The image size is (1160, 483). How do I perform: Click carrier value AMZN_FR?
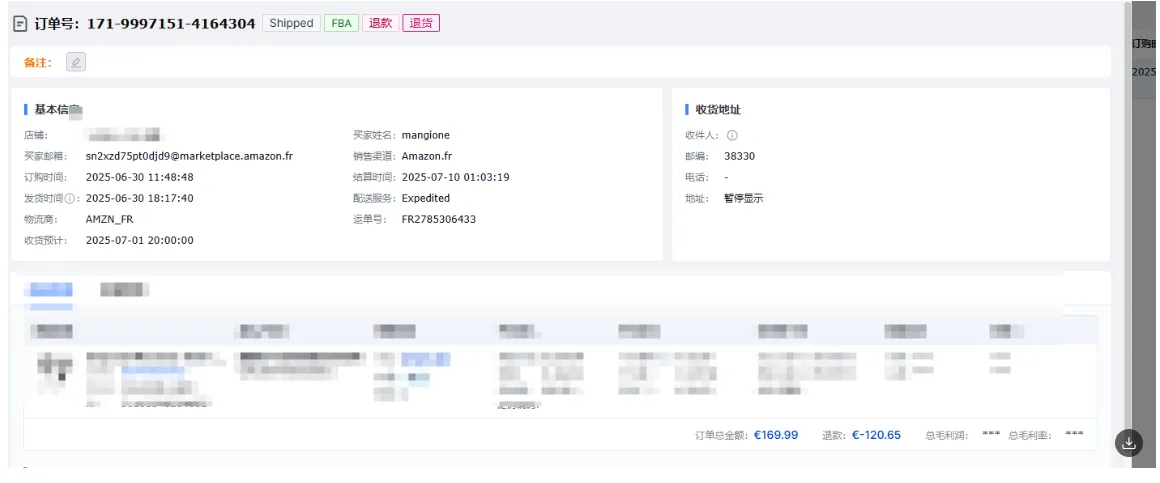[x=109, y=220]
